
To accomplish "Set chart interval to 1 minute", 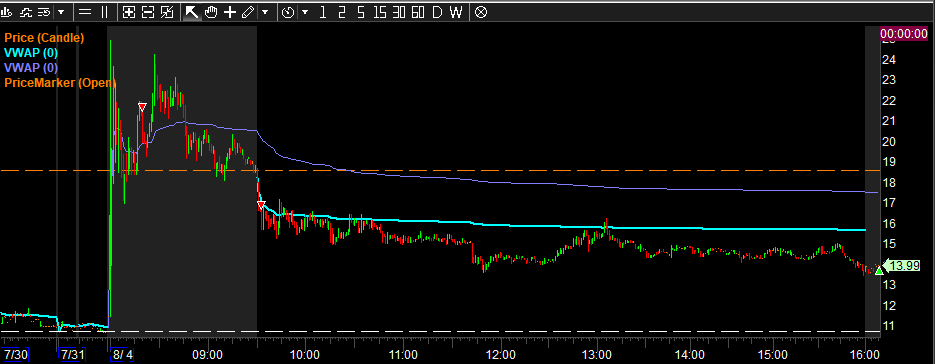I will [323, 12].
